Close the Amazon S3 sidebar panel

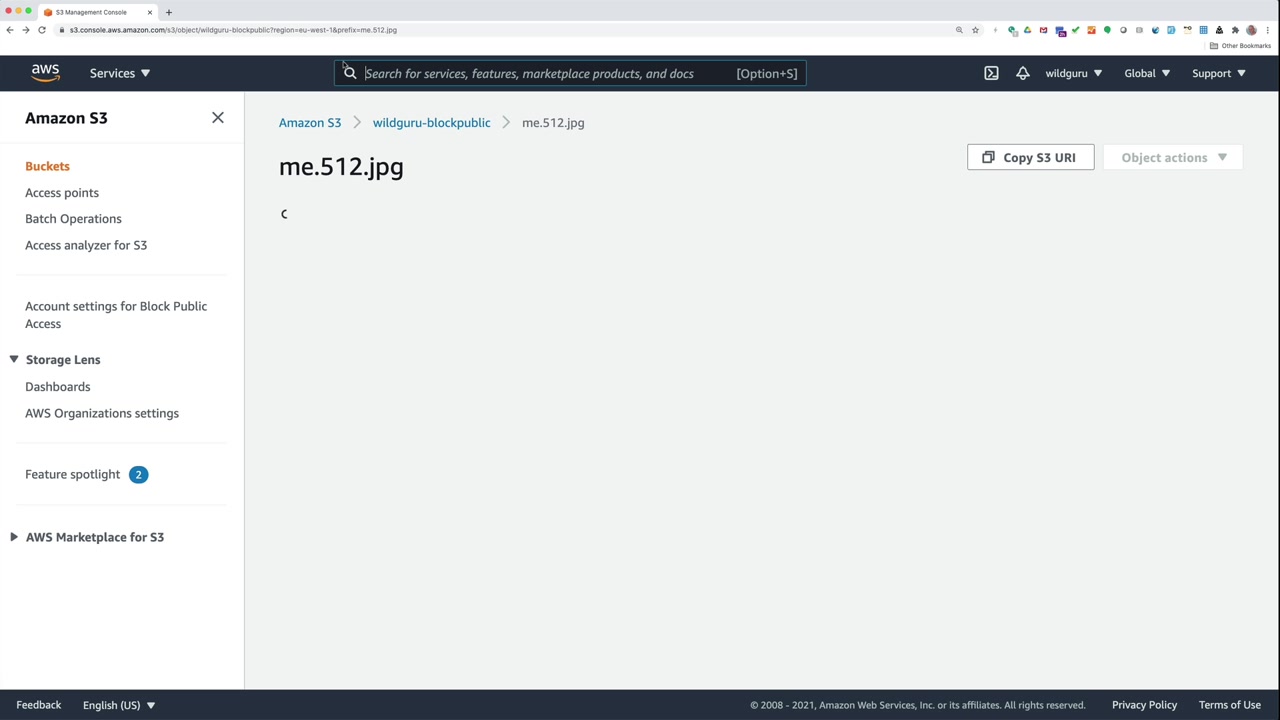(x=218, y=118)
